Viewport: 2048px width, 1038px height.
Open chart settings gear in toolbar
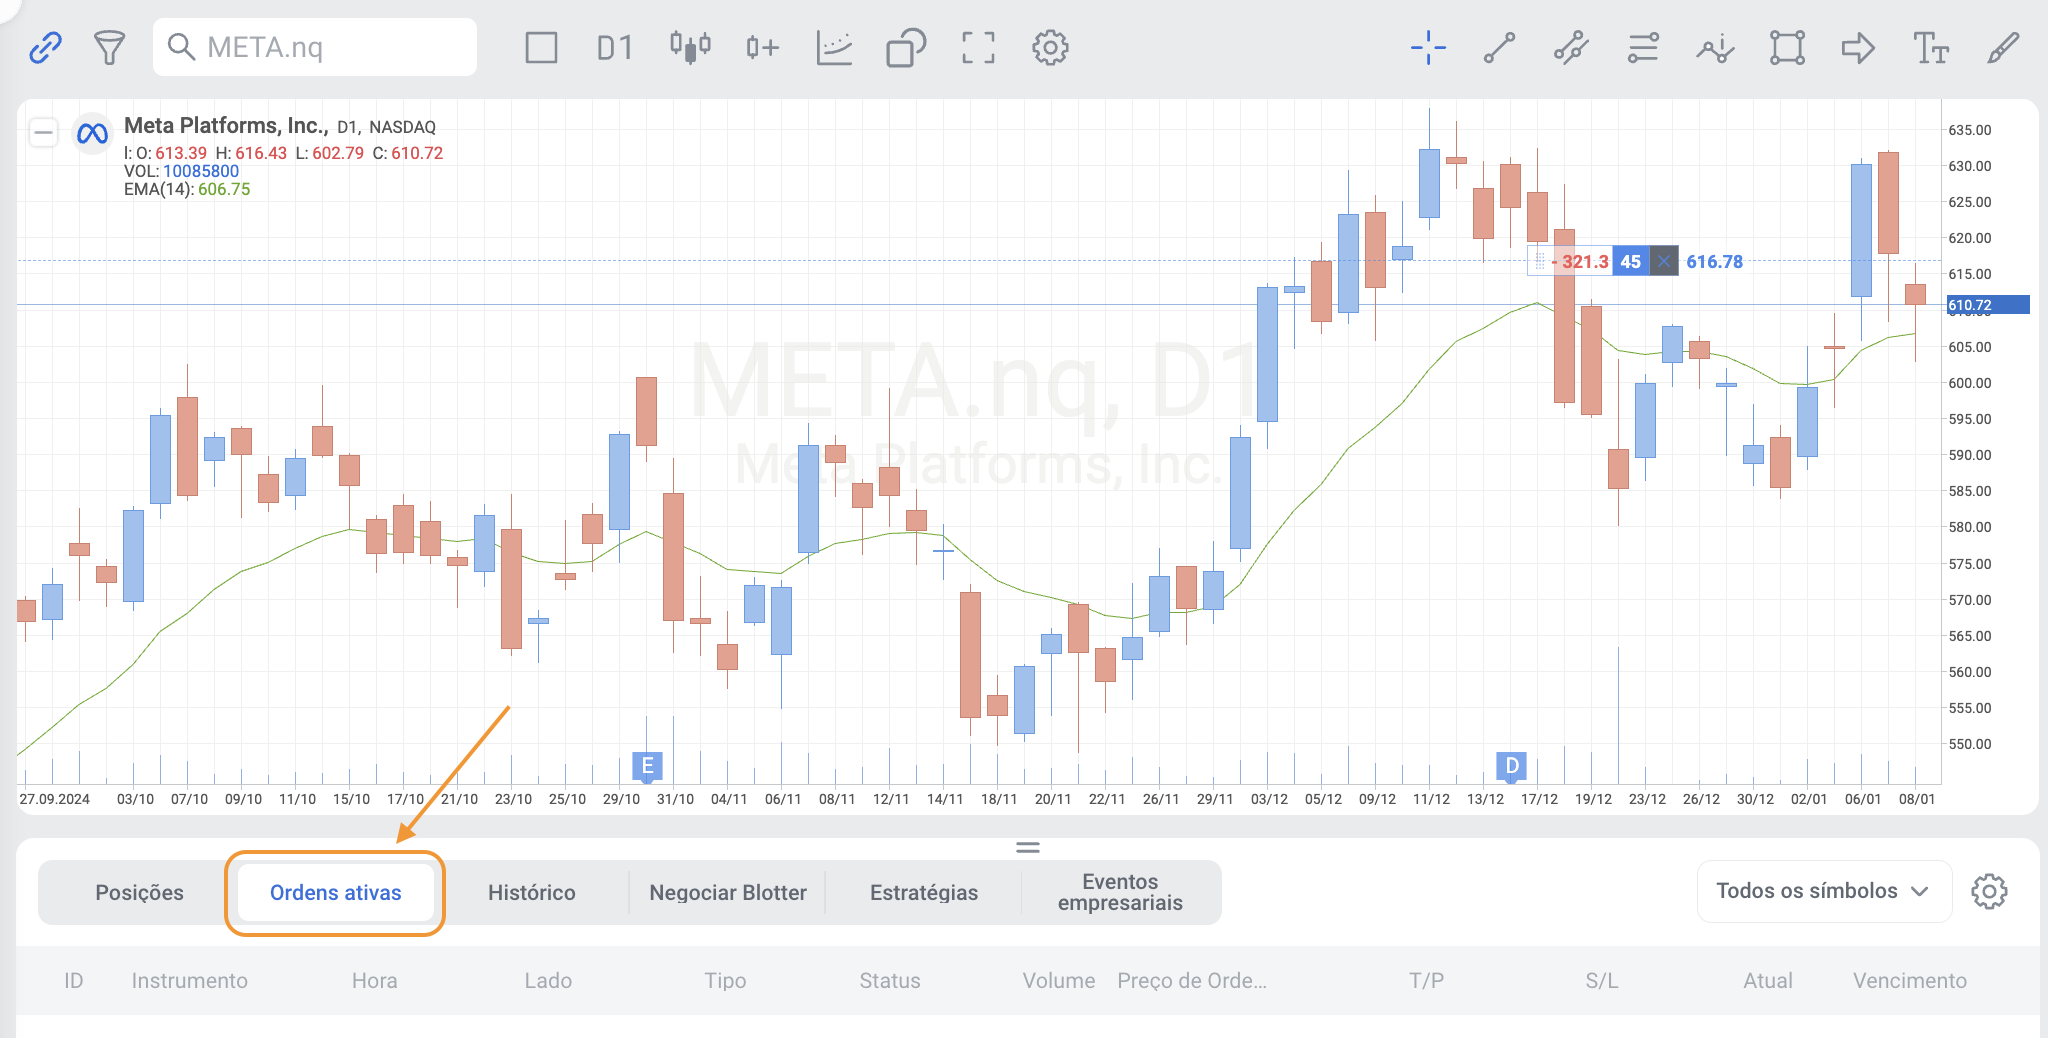[1050, 47]
